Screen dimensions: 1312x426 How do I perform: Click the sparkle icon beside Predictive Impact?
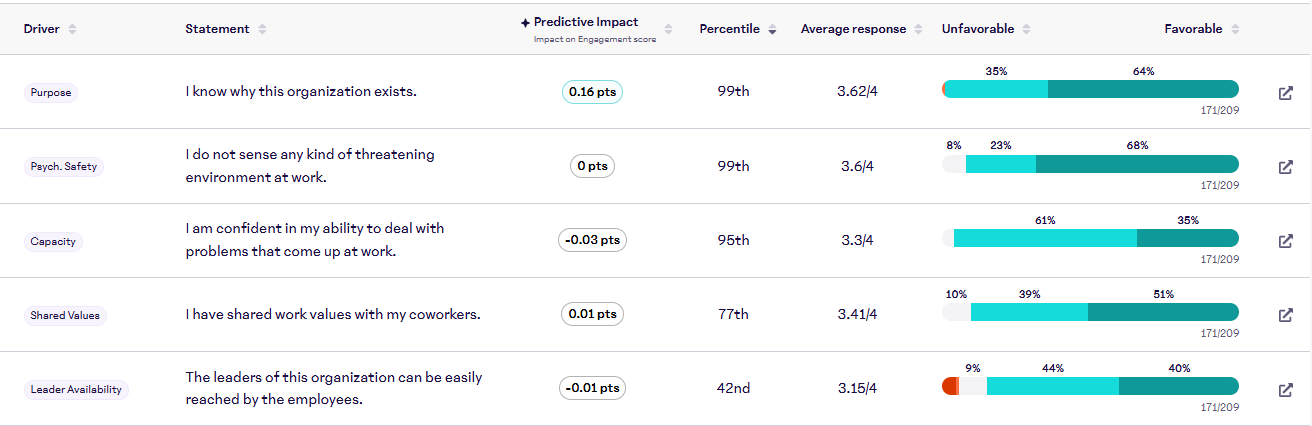526,23
